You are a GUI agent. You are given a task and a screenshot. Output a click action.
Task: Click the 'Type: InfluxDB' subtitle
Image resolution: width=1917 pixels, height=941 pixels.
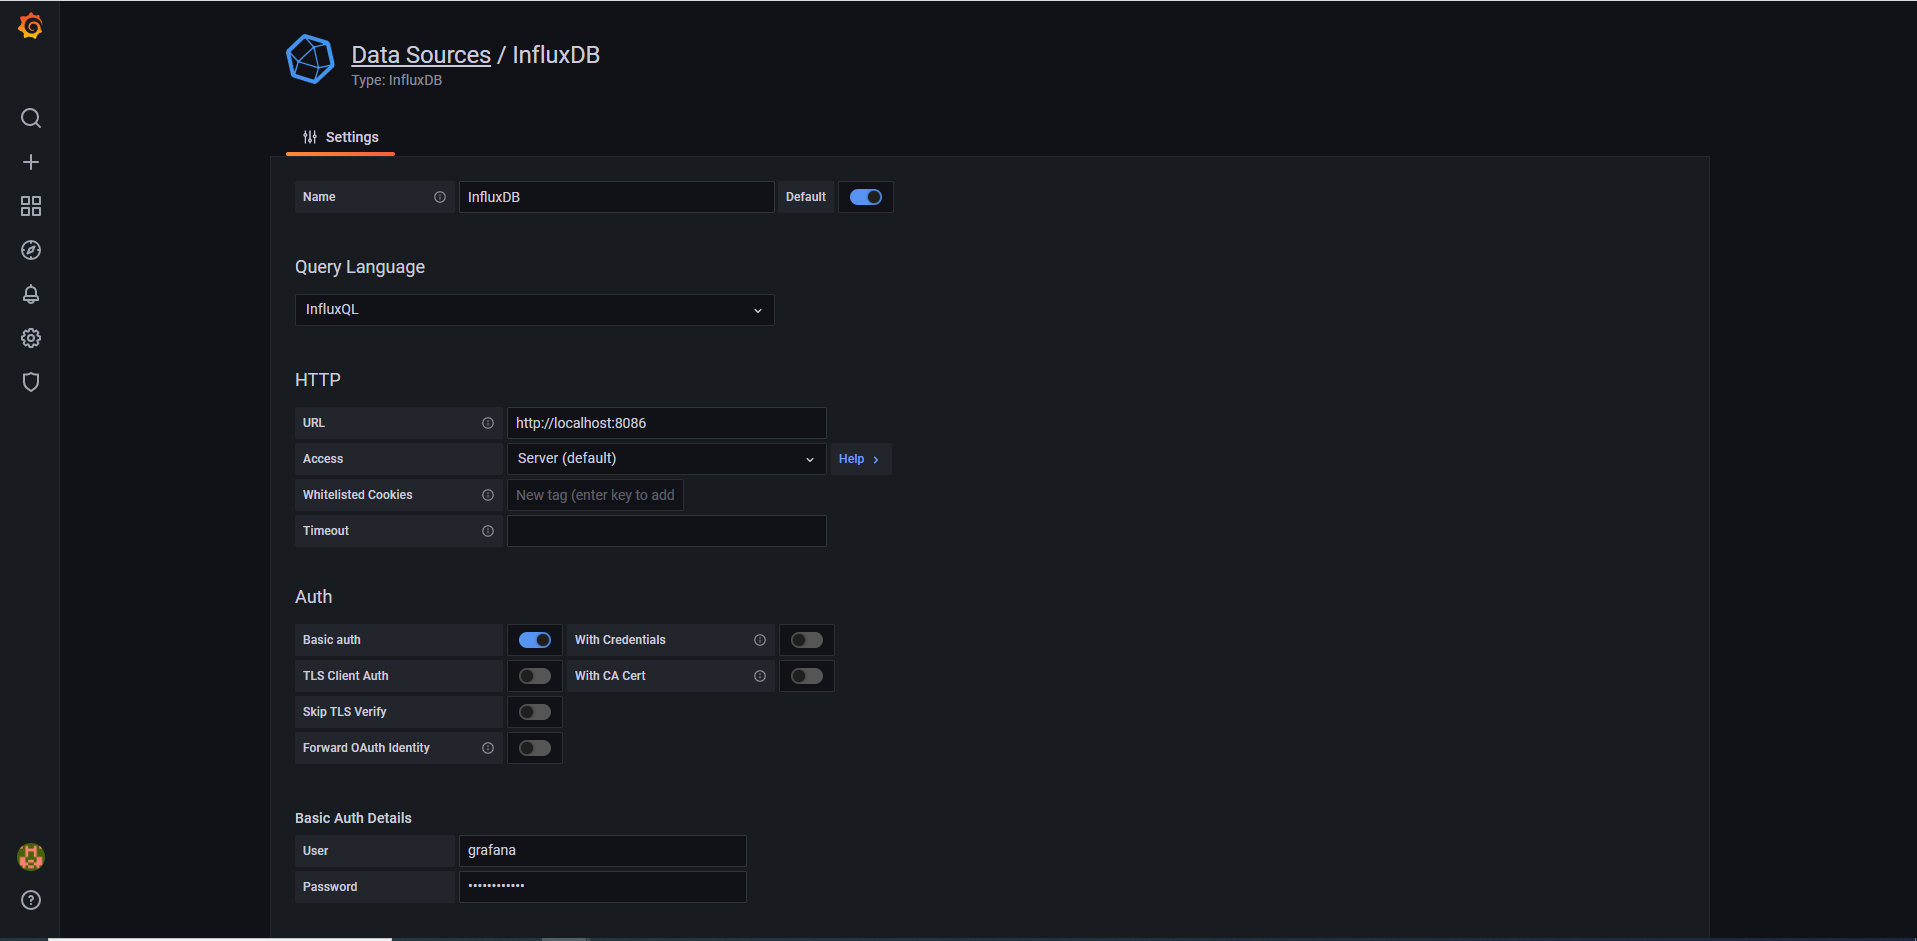[x=396, y=80]
